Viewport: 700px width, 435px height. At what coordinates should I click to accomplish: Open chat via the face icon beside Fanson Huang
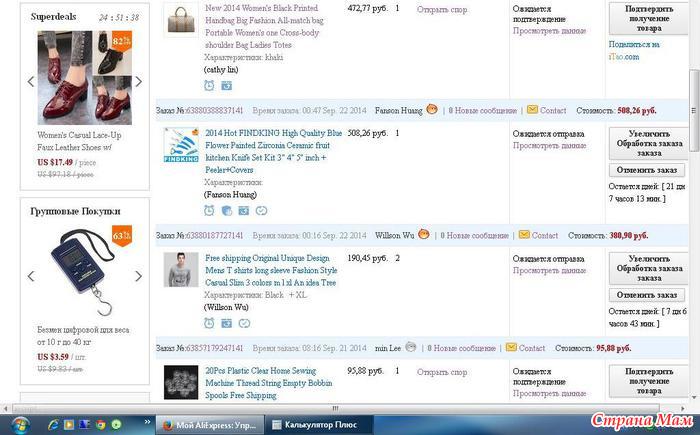pos(432,109)
